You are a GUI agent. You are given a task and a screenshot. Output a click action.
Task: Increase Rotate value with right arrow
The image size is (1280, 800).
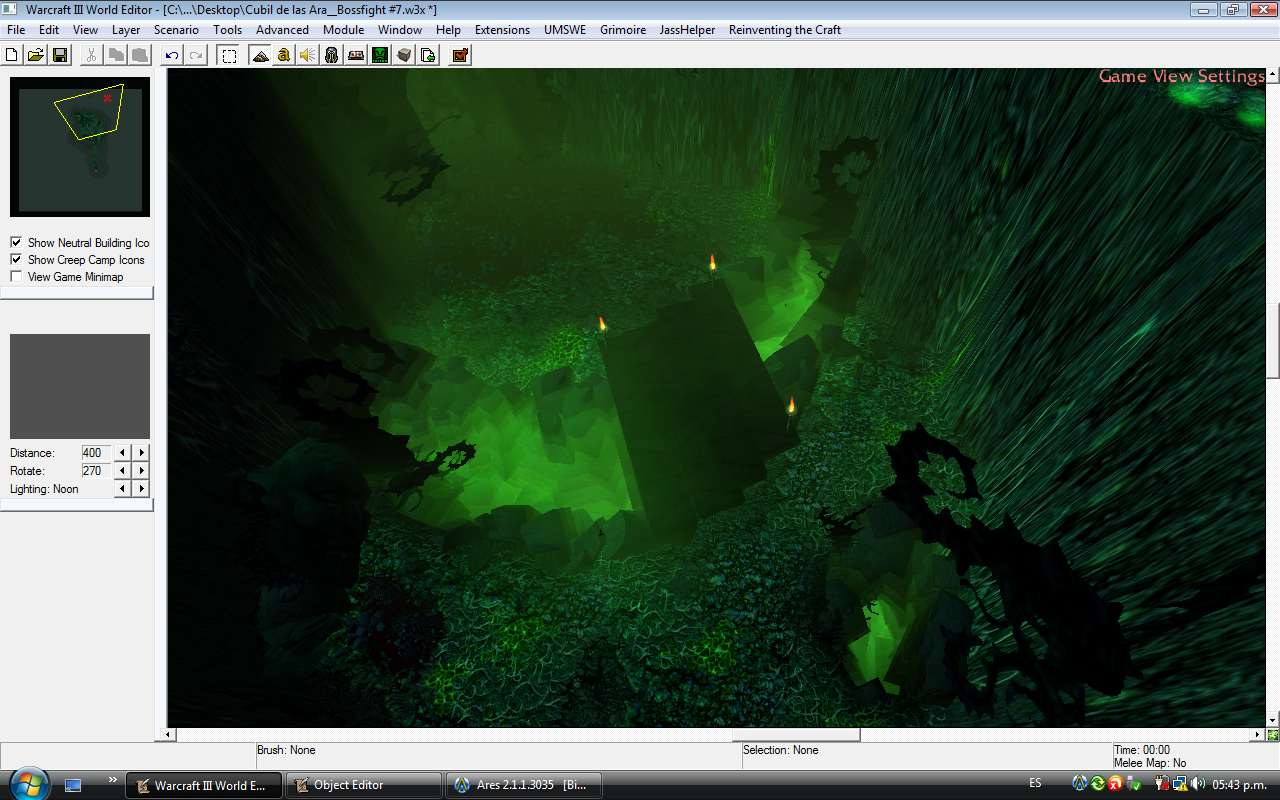click(141, 471)
